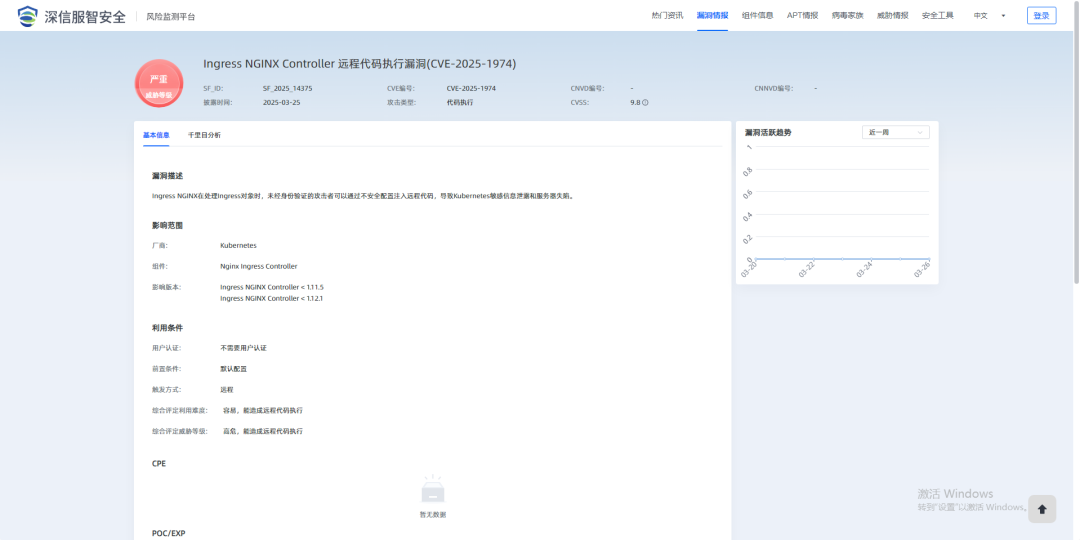
Task: Open the 组件信息 menu
Action: click(758, 16)
